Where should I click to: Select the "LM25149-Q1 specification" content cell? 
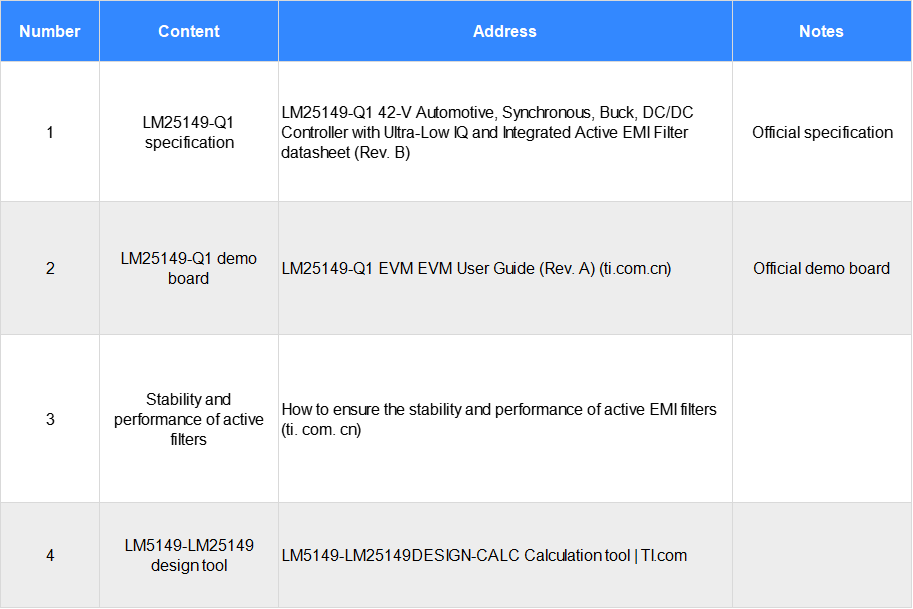[x=189, y=132]
